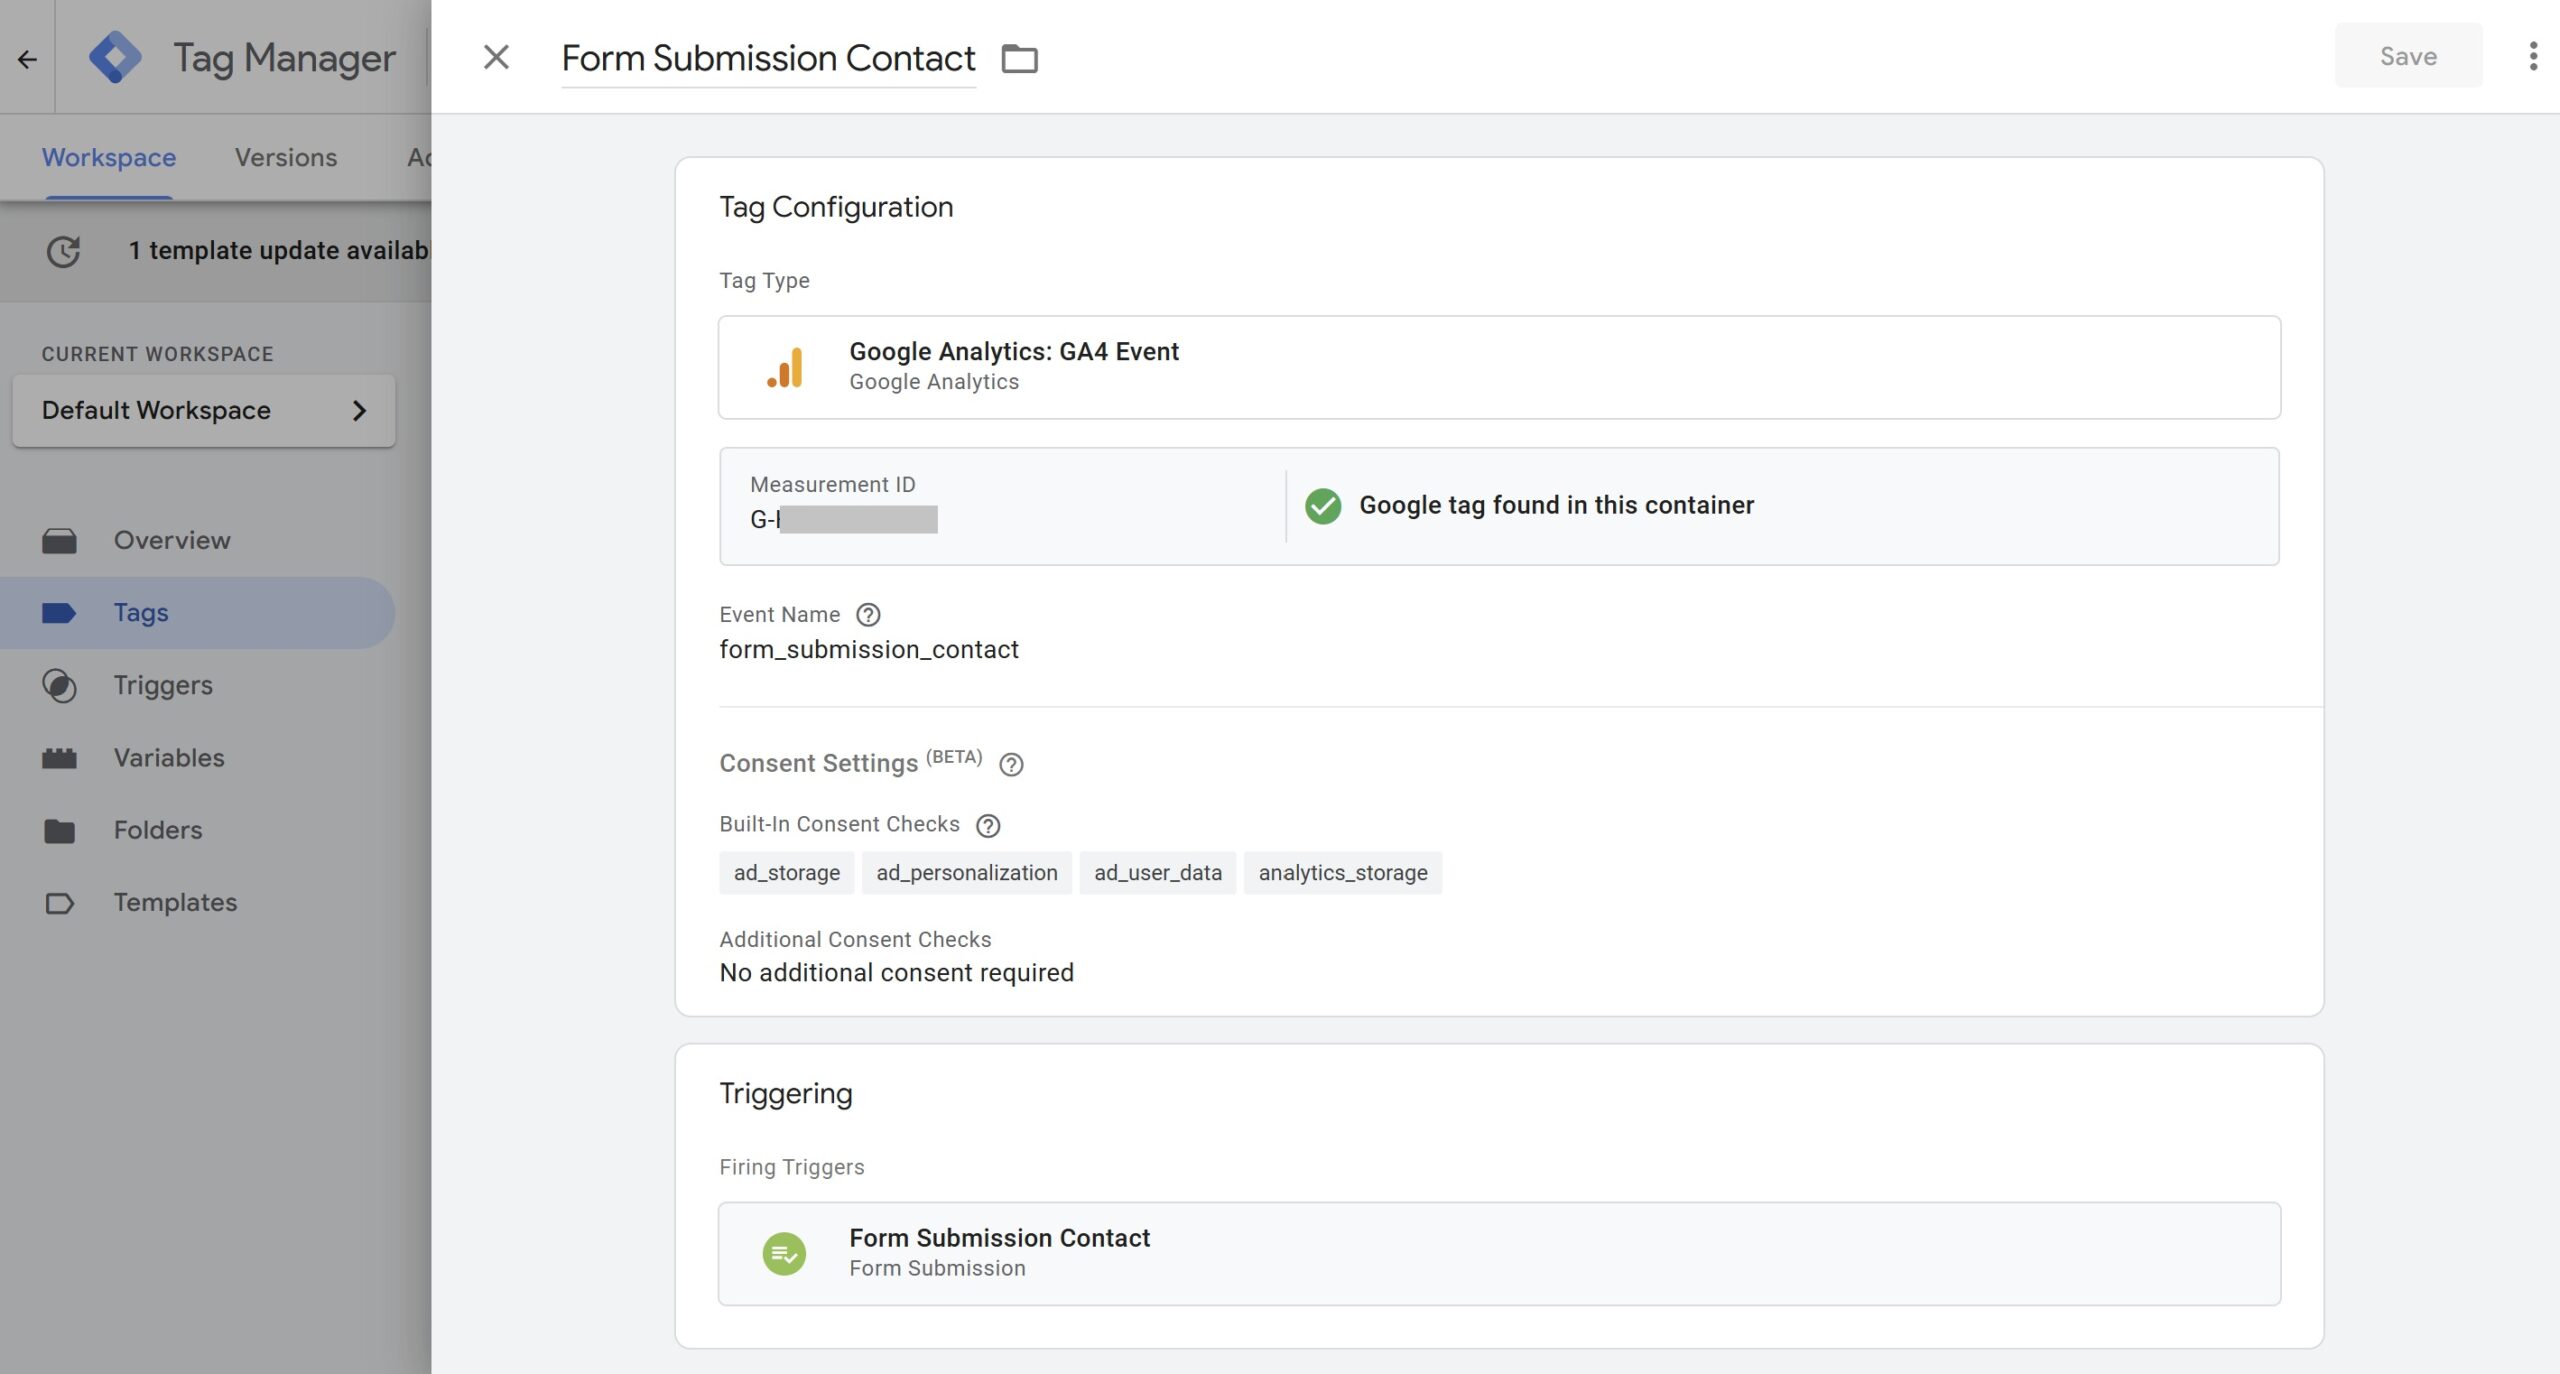Click the Variables sidebar icon
This screenshot has width=2560, height=1374.
pyautogui.click(x=58, y=757)
